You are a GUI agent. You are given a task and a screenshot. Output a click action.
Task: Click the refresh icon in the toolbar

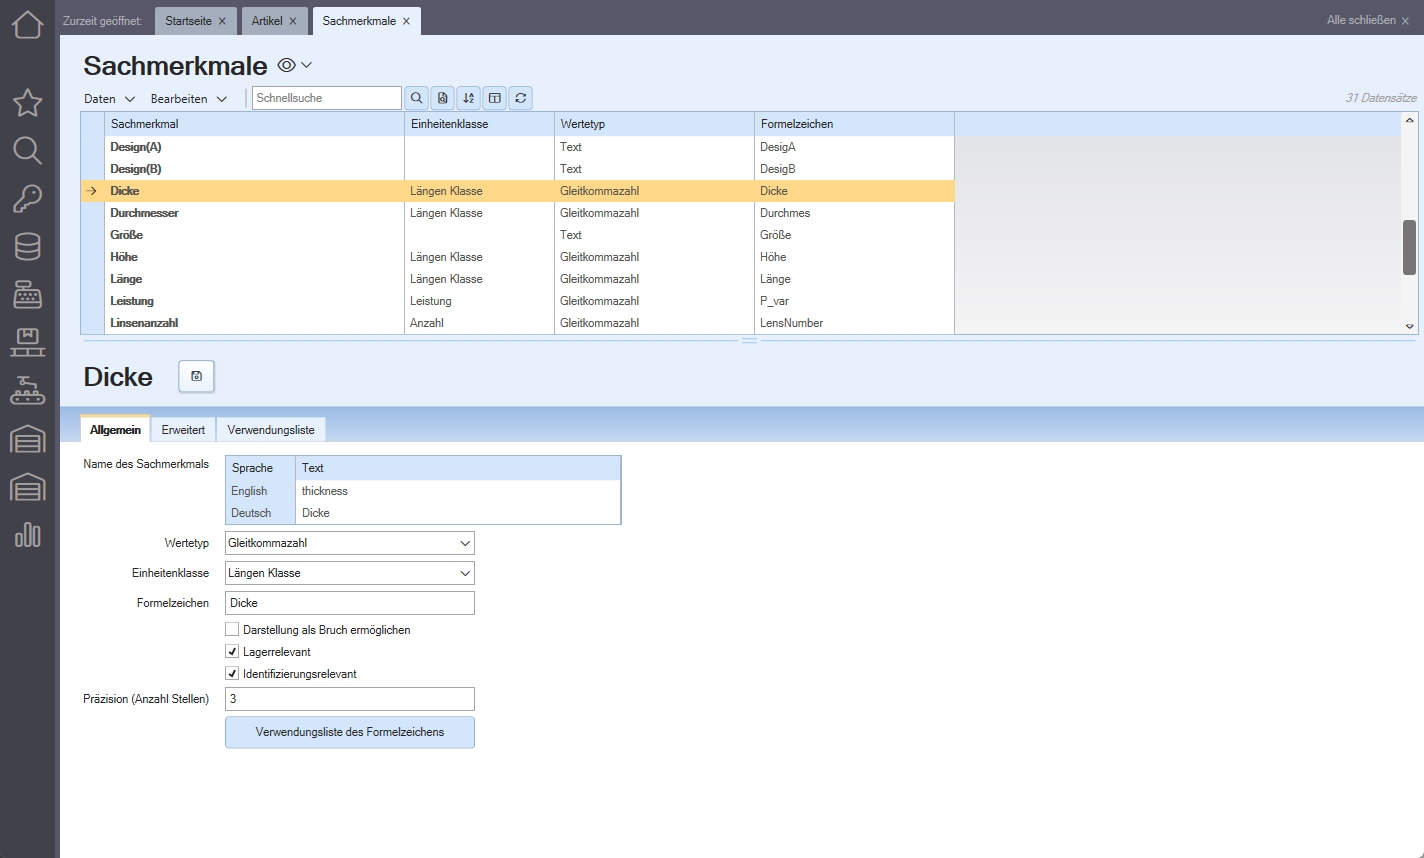(520, 98)
